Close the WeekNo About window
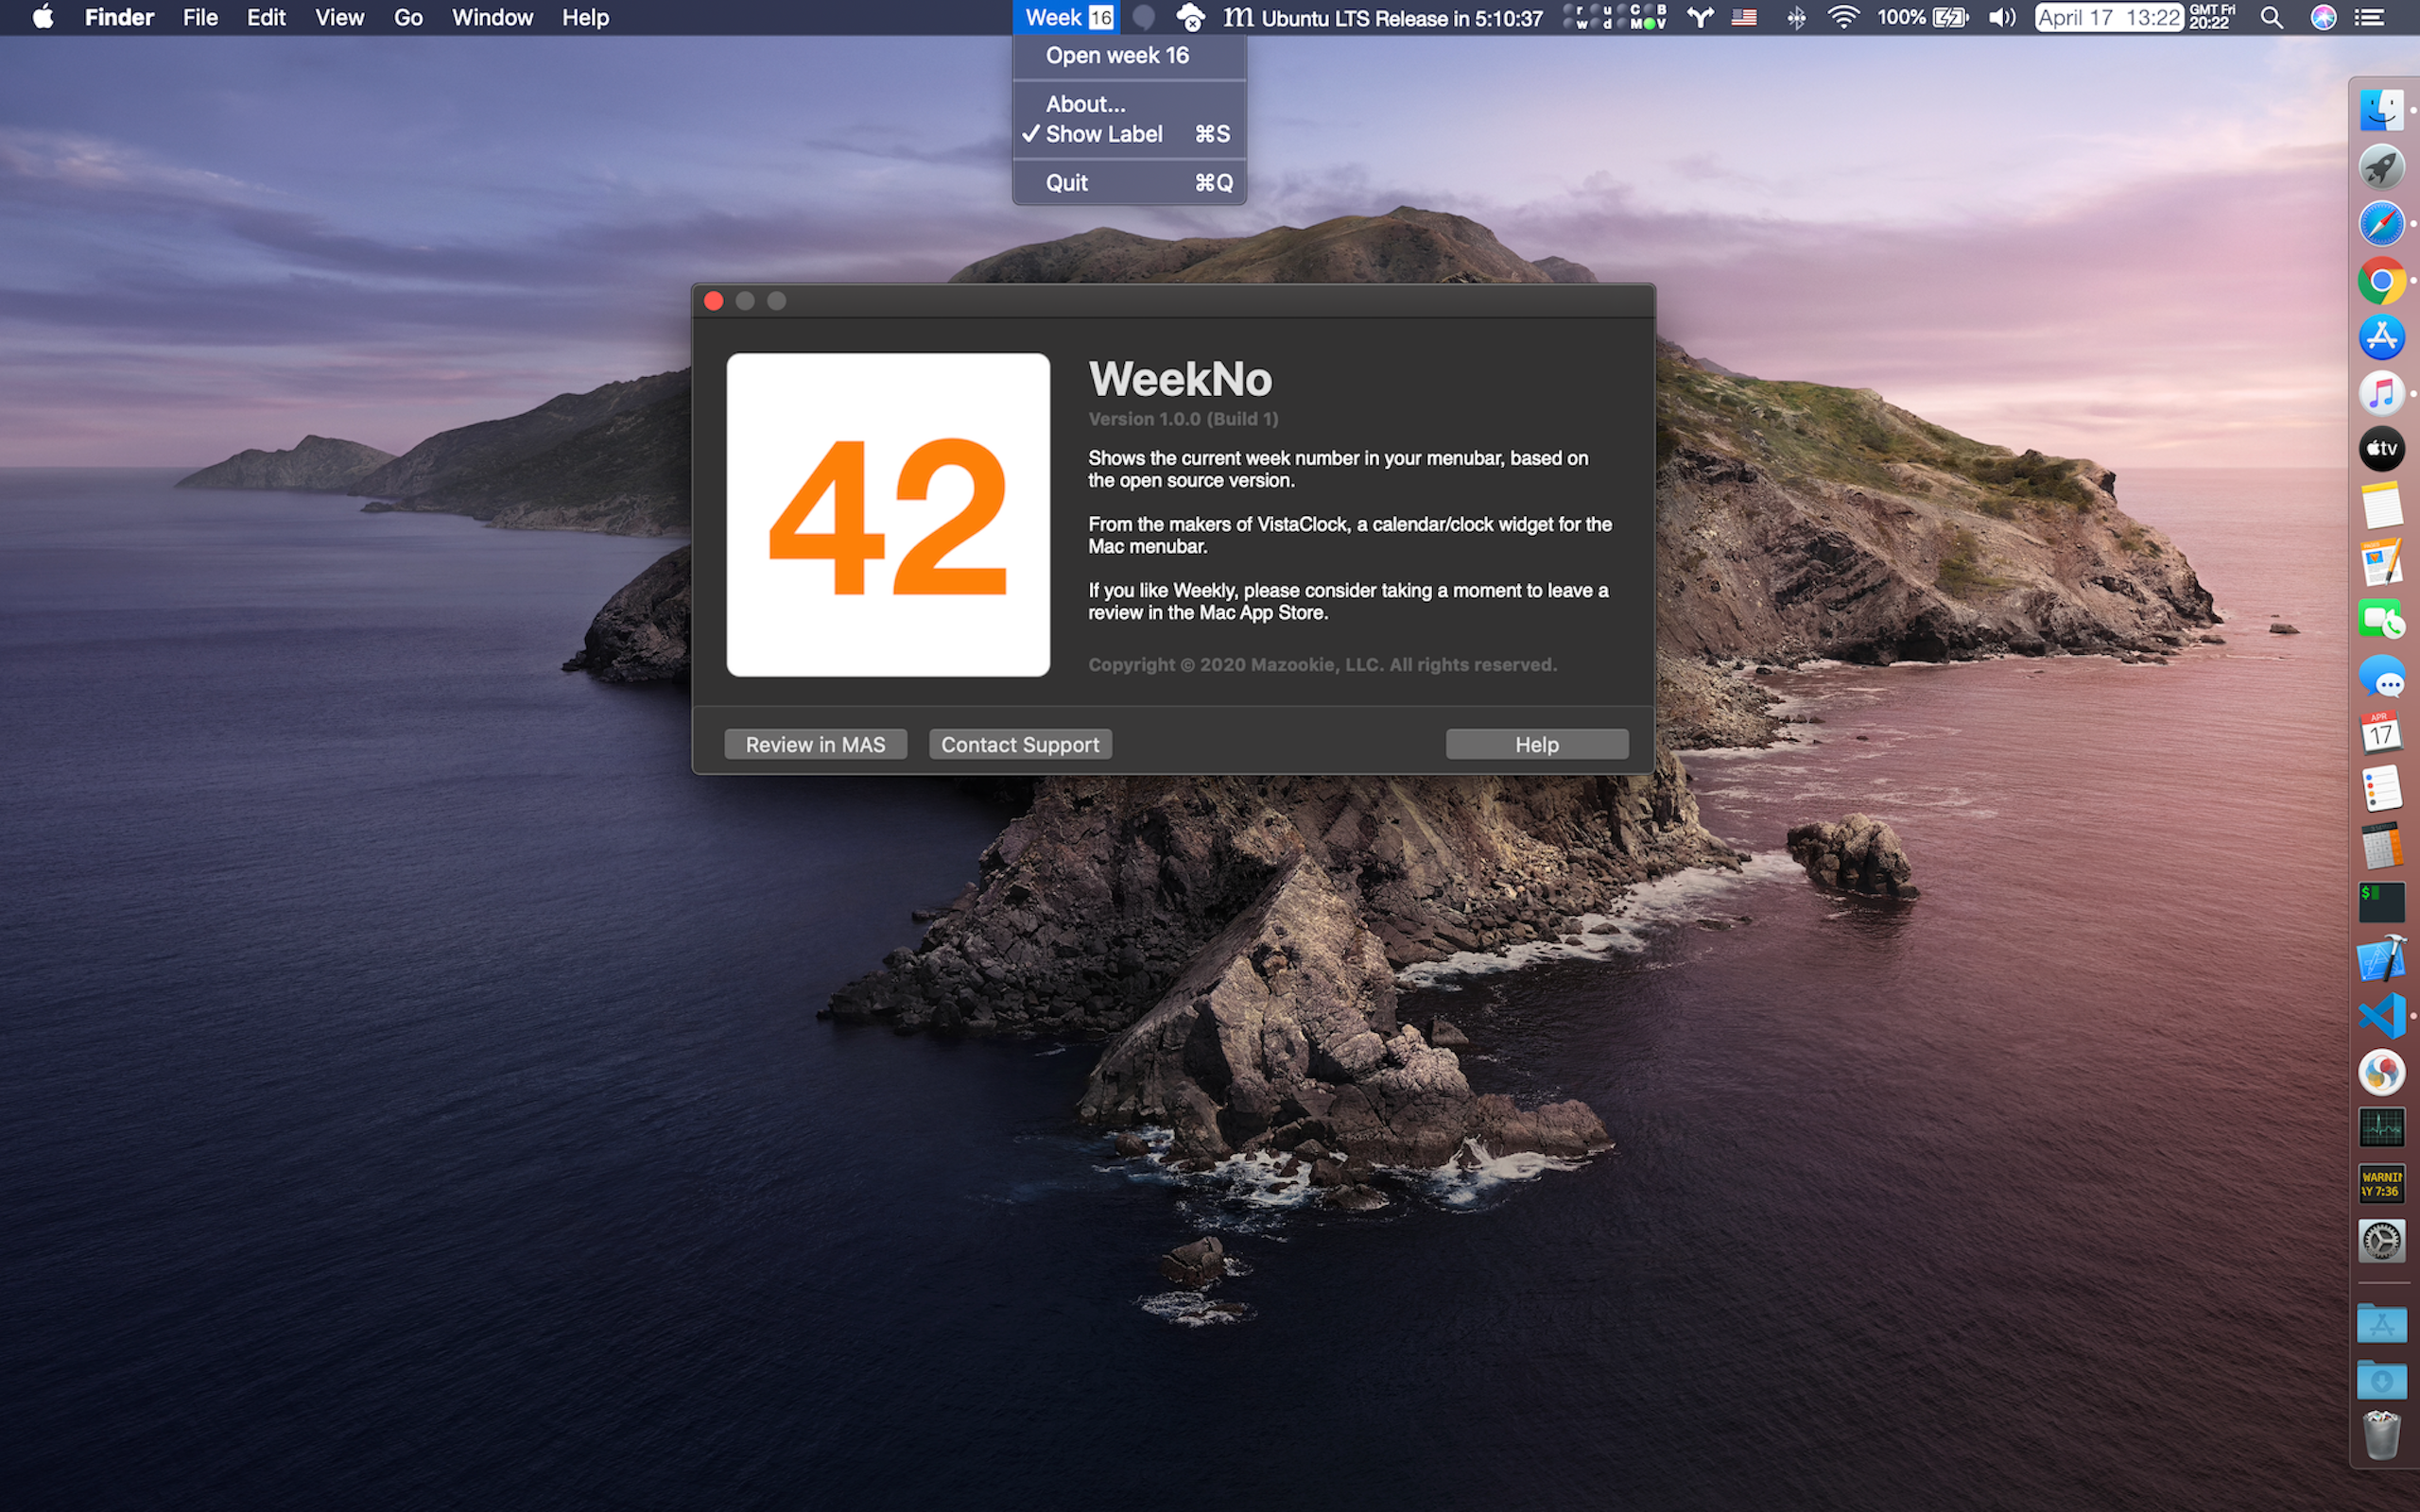The width and height of the screenshot is (2420, 1512). pyautogui.click(x=714, y=301)
